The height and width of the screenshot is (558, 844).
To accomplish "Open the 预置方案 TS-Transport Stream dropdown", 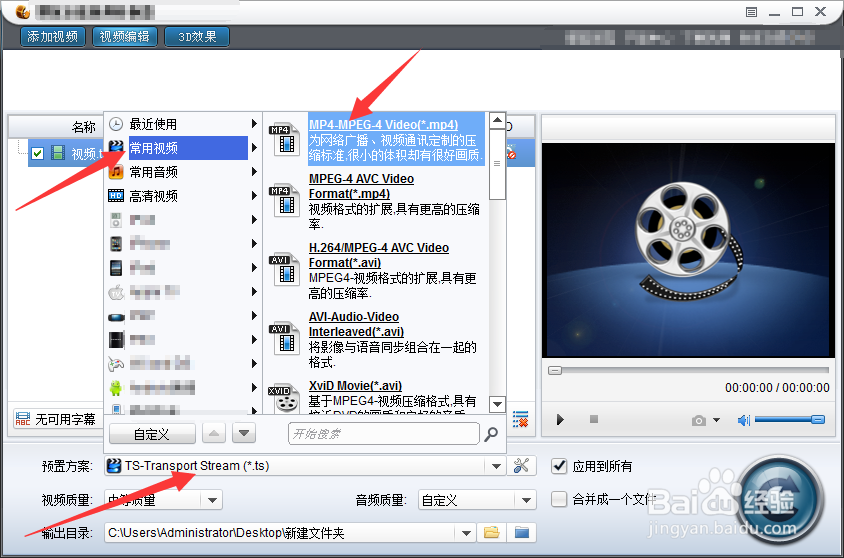I will 497,466.
